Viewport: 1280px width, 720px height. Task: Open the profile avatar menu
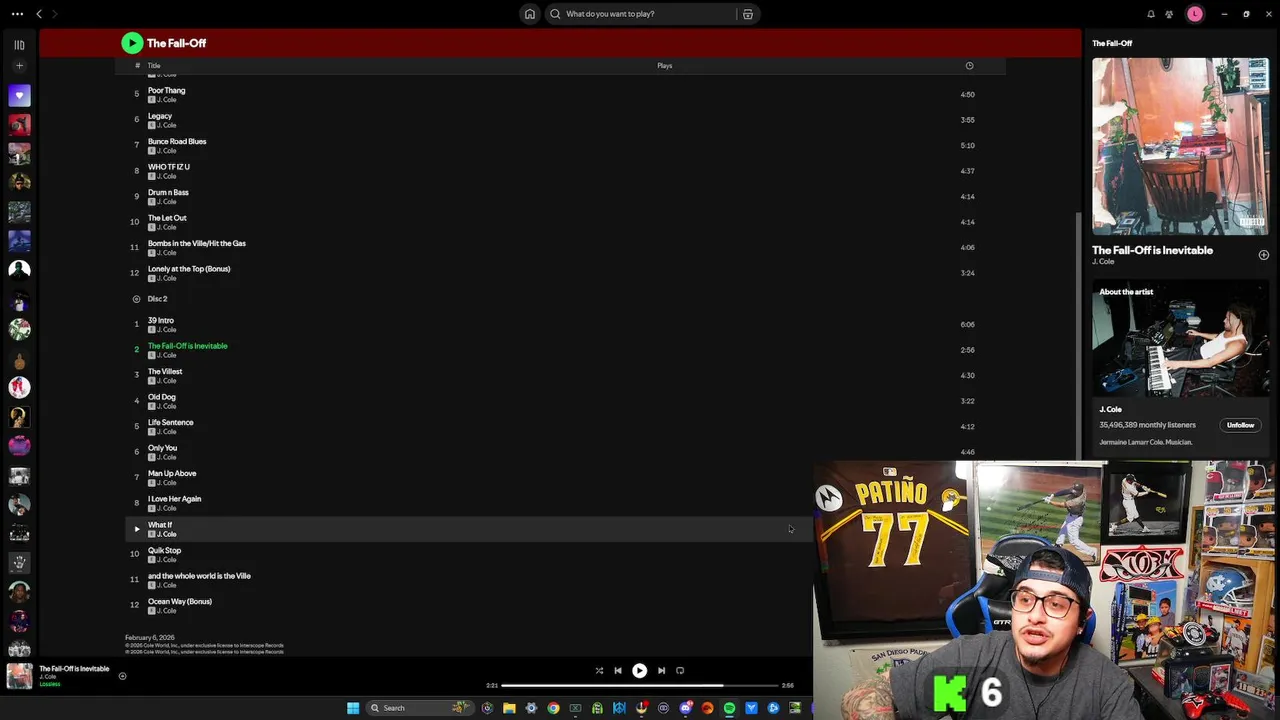[x=1195, y=14]
